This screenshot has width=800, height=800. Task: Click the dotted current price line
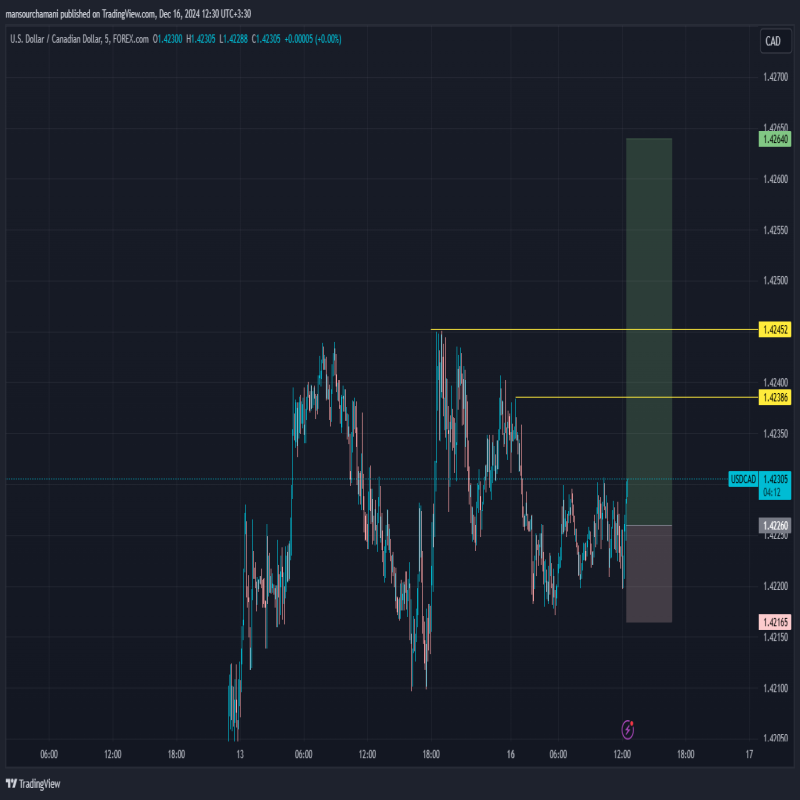[x=150, y=479]
